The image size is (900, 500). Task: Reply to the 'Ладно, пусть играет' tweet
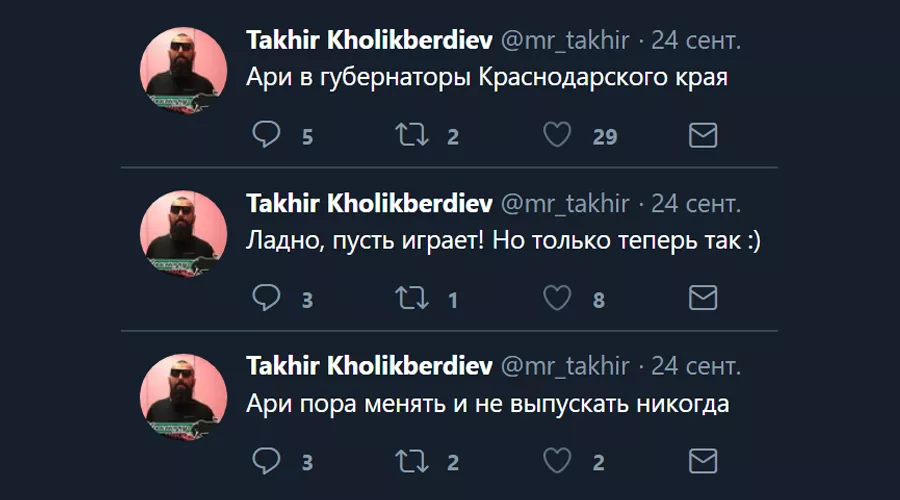[x=266, y=298]
